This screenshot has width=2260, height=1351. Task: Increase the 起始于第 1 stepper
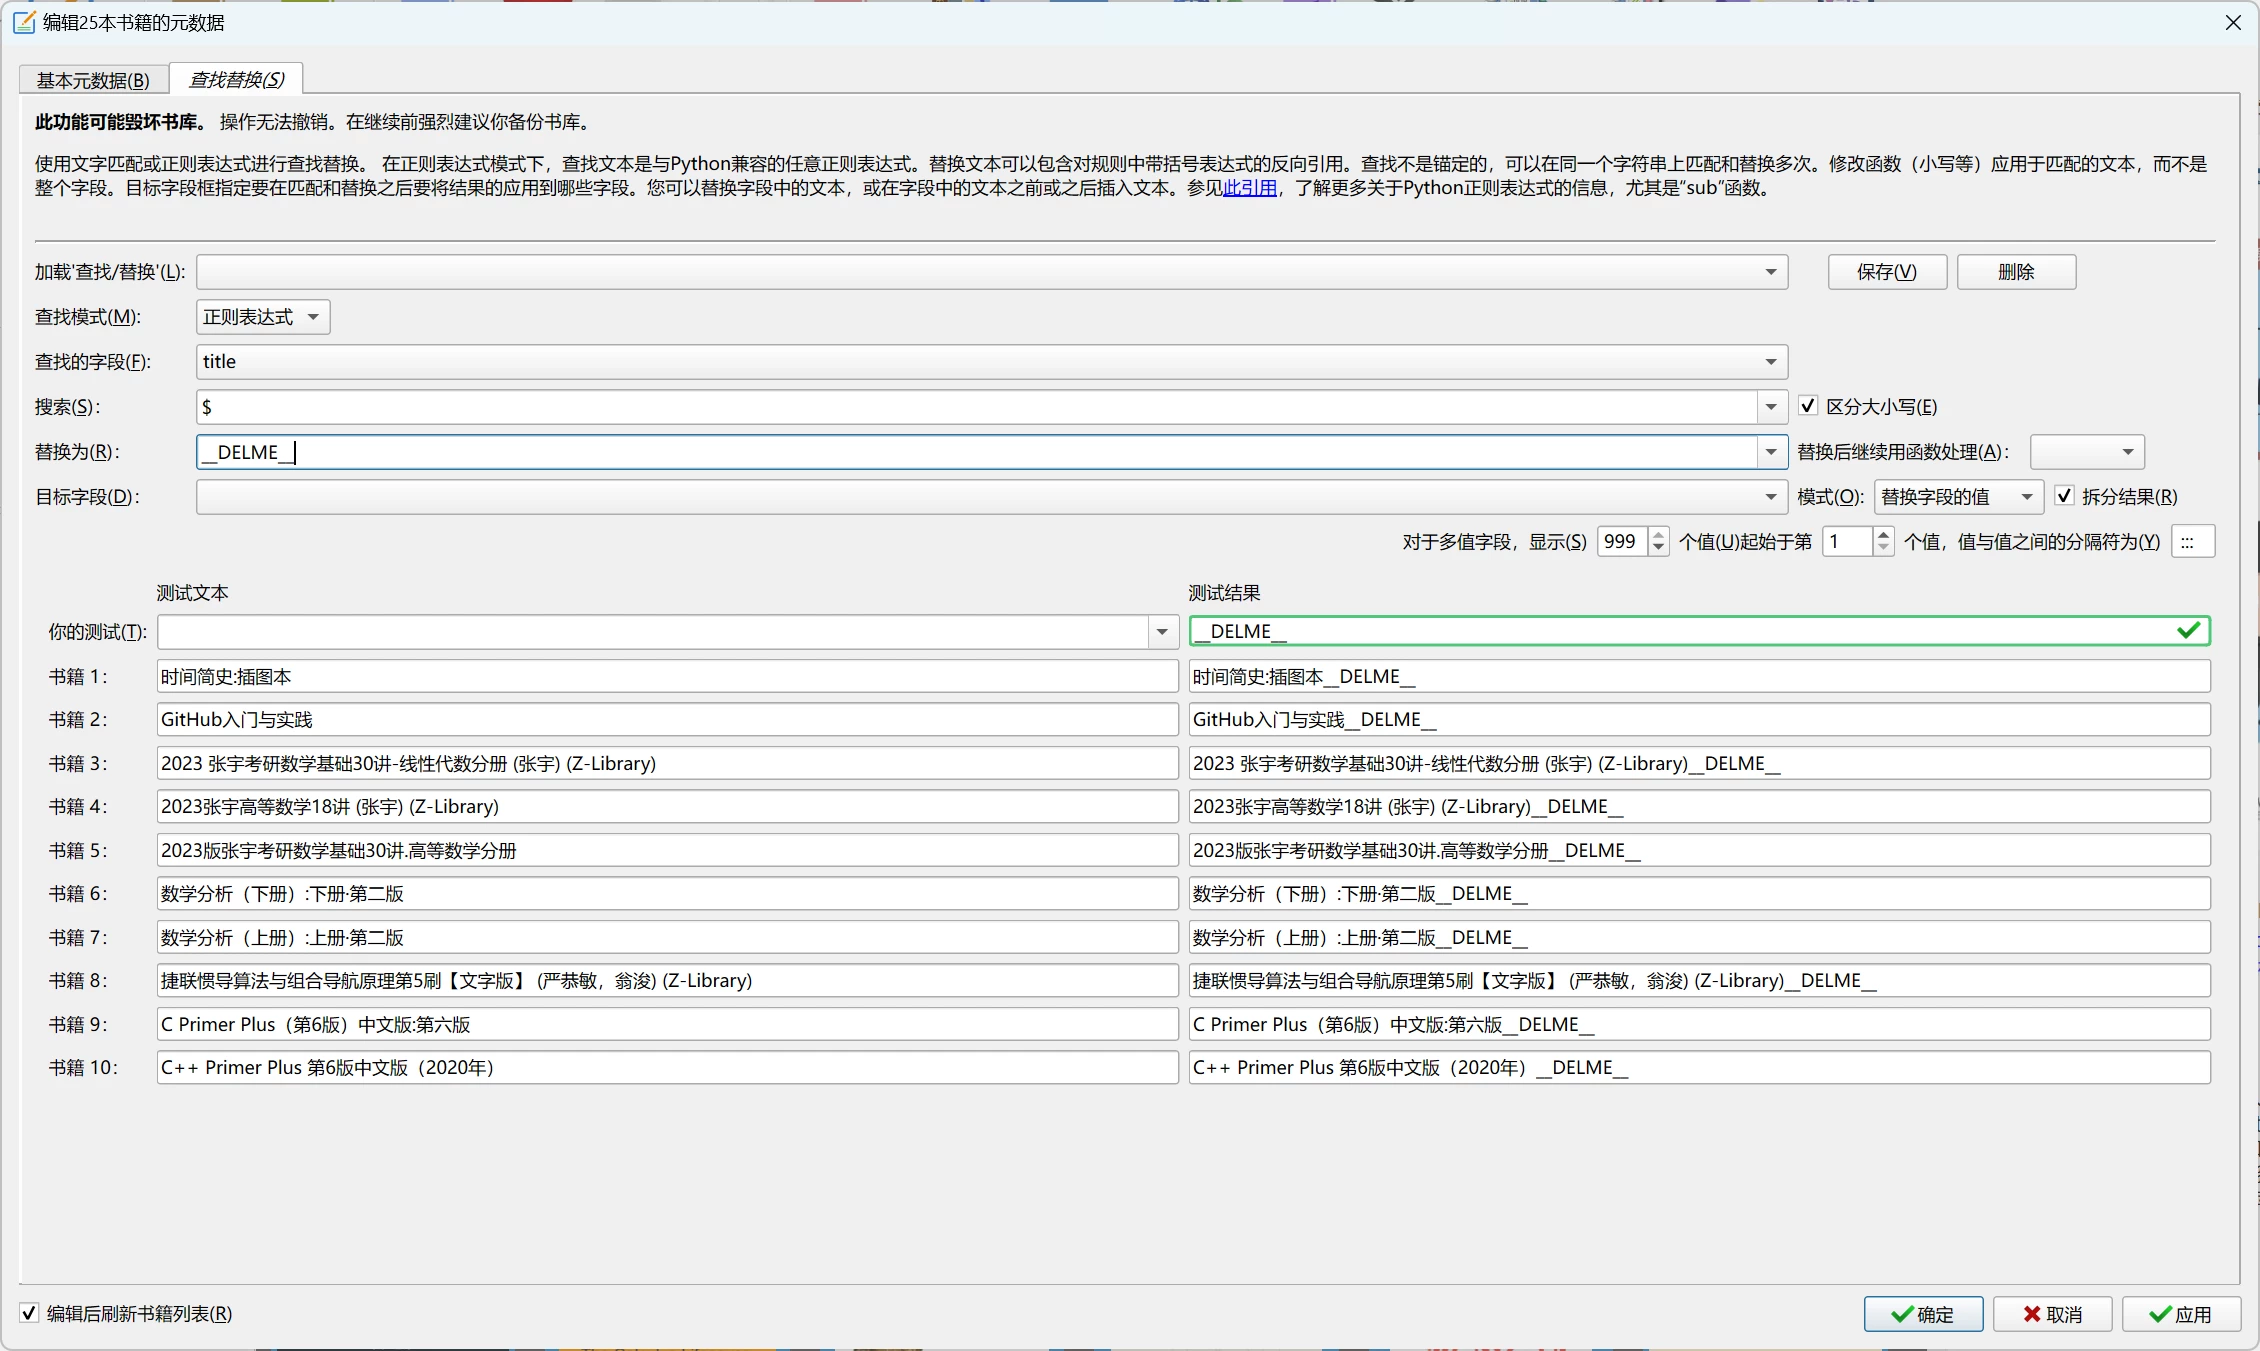[1883, 534]
